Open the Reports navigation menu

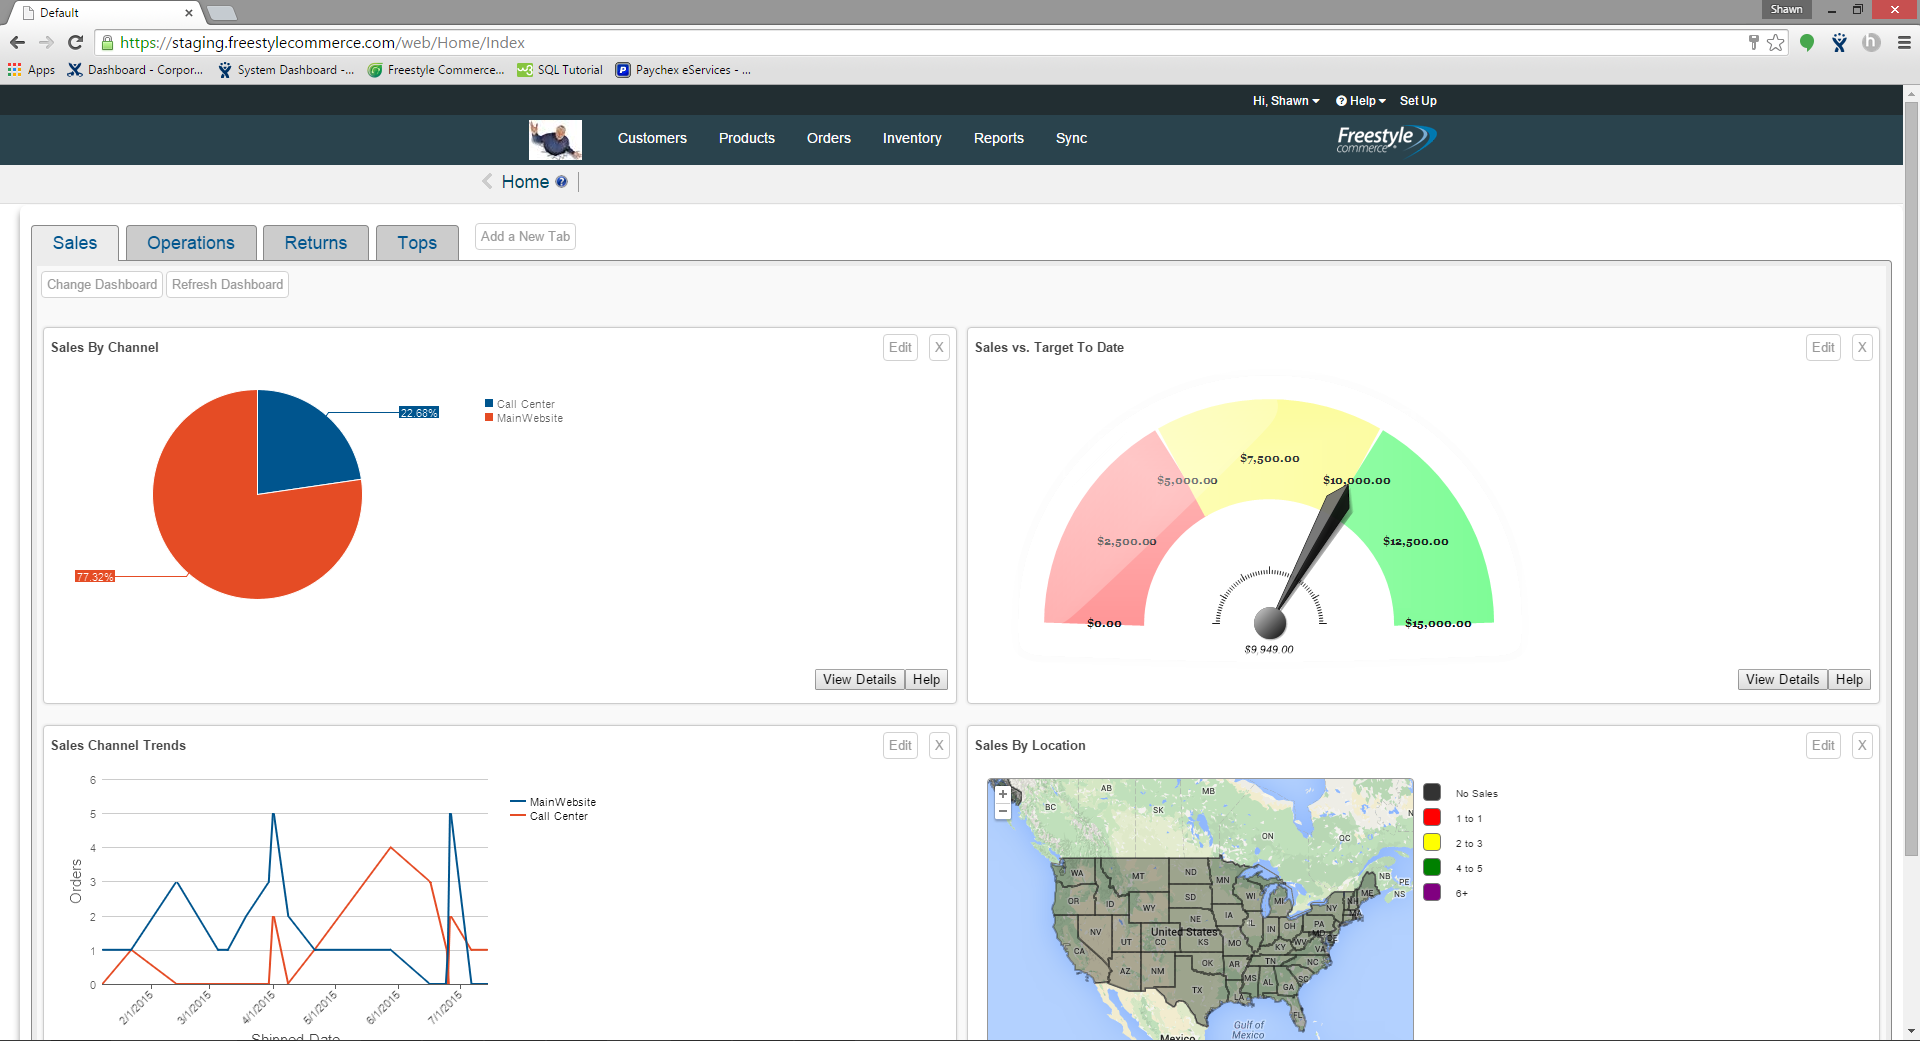click(x=998, y=138)
